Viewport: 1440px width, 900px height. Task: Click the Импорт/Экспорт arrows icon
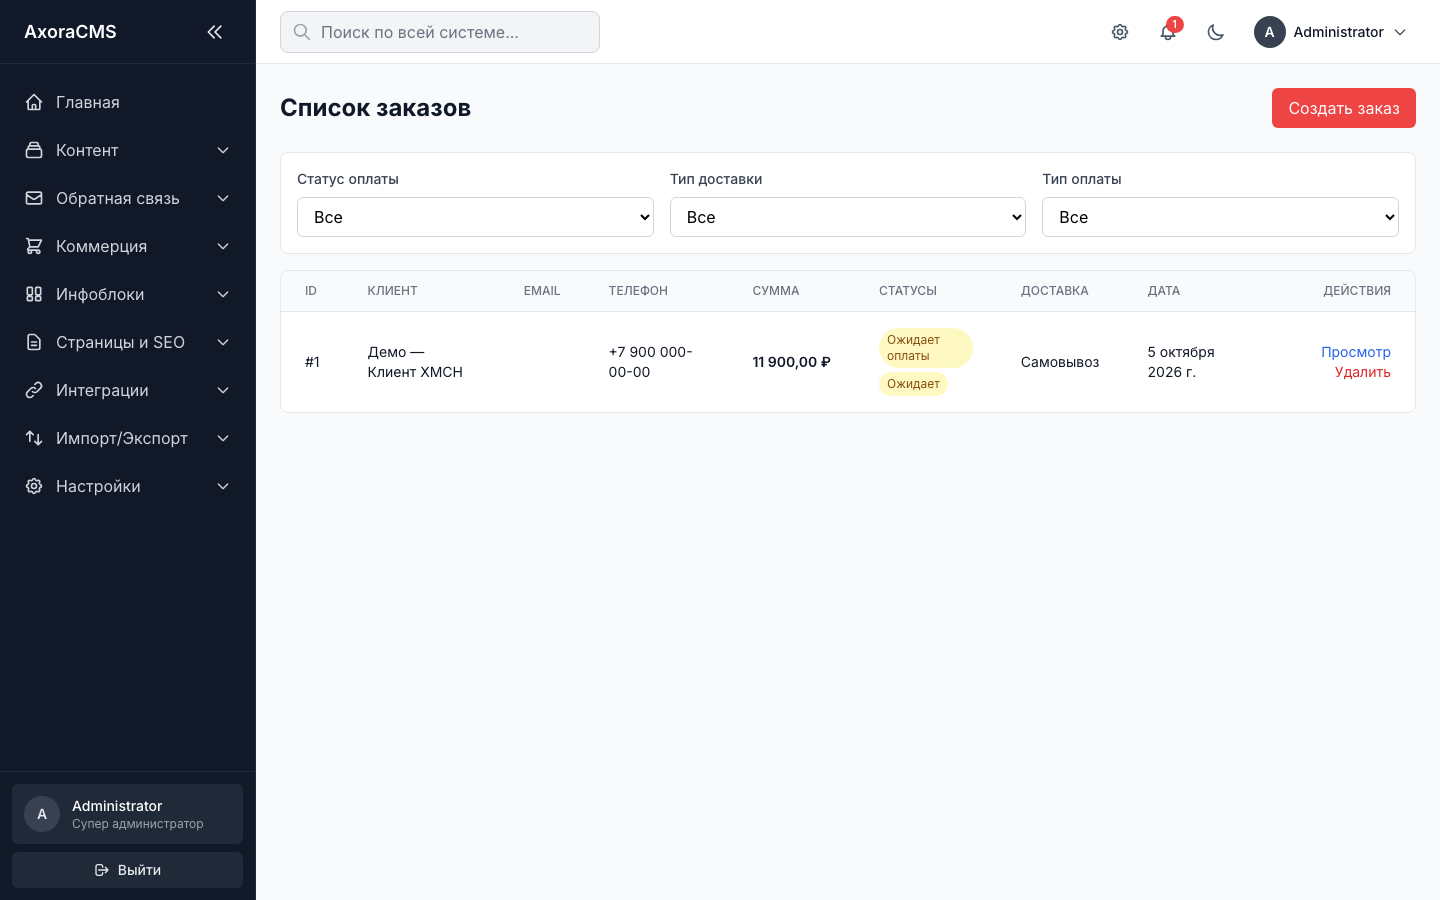34,438
